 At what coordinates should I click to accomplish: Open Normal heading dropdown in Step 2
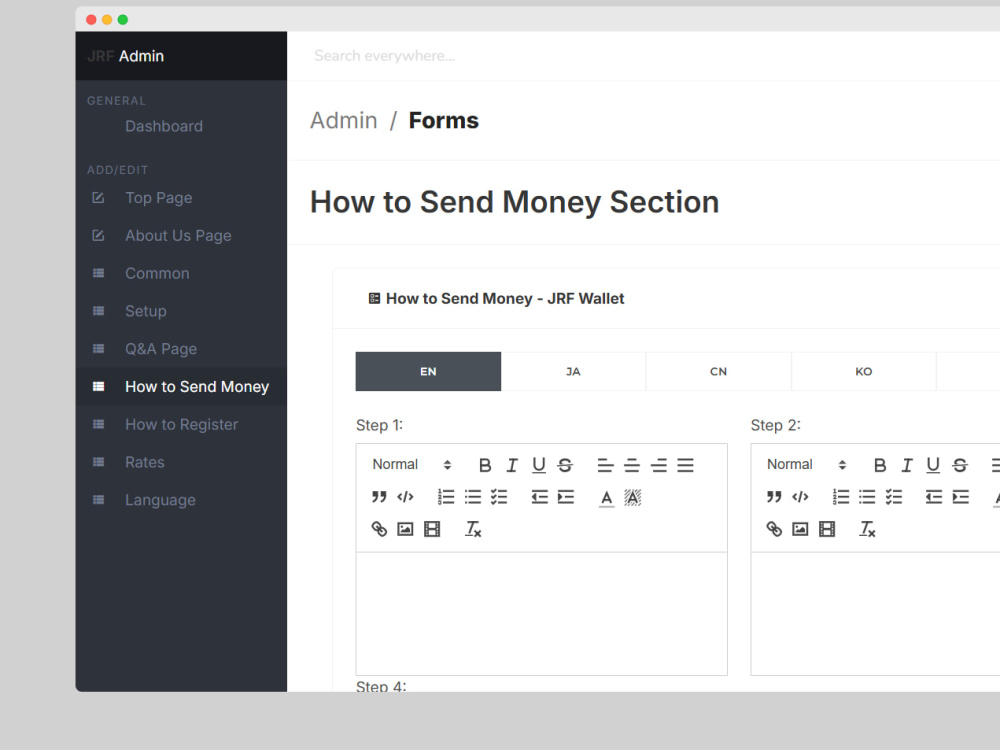(807, 464)
